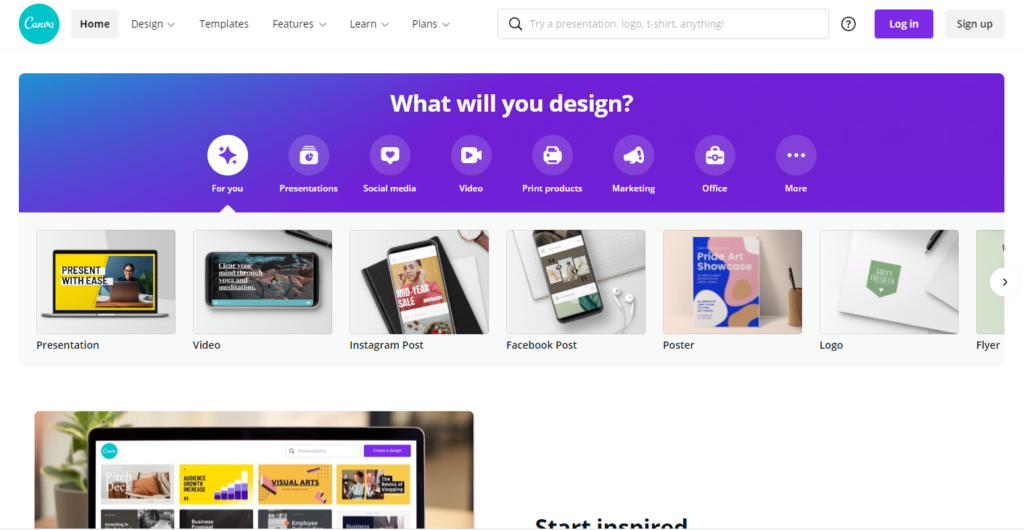Select the For you sparkle icon

coord(227,155)
